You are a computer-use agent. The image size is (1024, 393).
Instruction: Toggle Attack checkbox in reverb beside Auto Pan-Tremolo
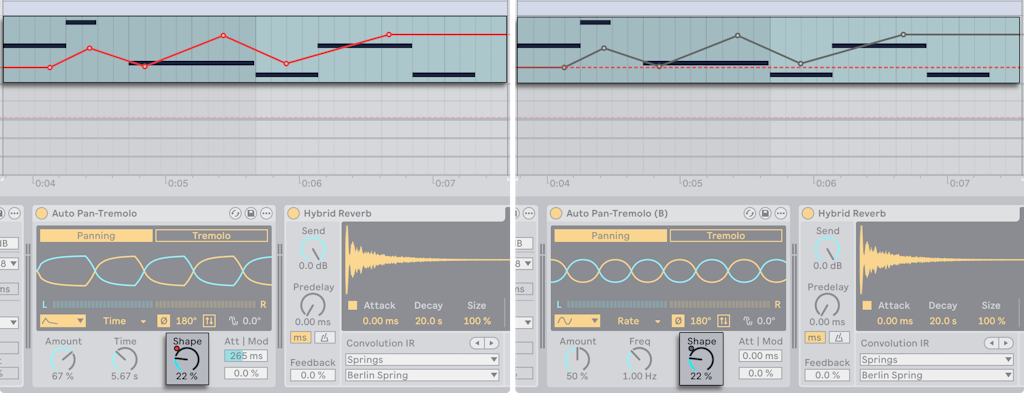coord(353,306)
